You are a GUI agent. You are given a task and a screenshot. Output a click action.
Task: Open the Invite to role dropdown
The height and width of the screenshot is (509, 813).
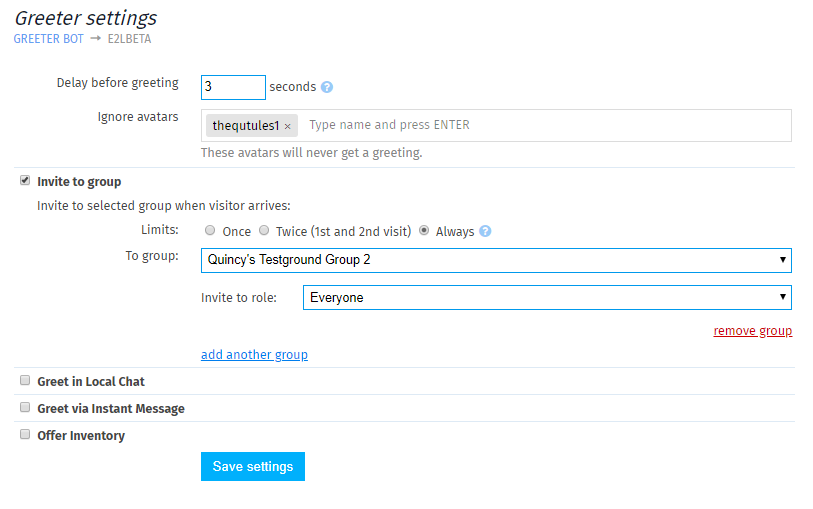547,298
